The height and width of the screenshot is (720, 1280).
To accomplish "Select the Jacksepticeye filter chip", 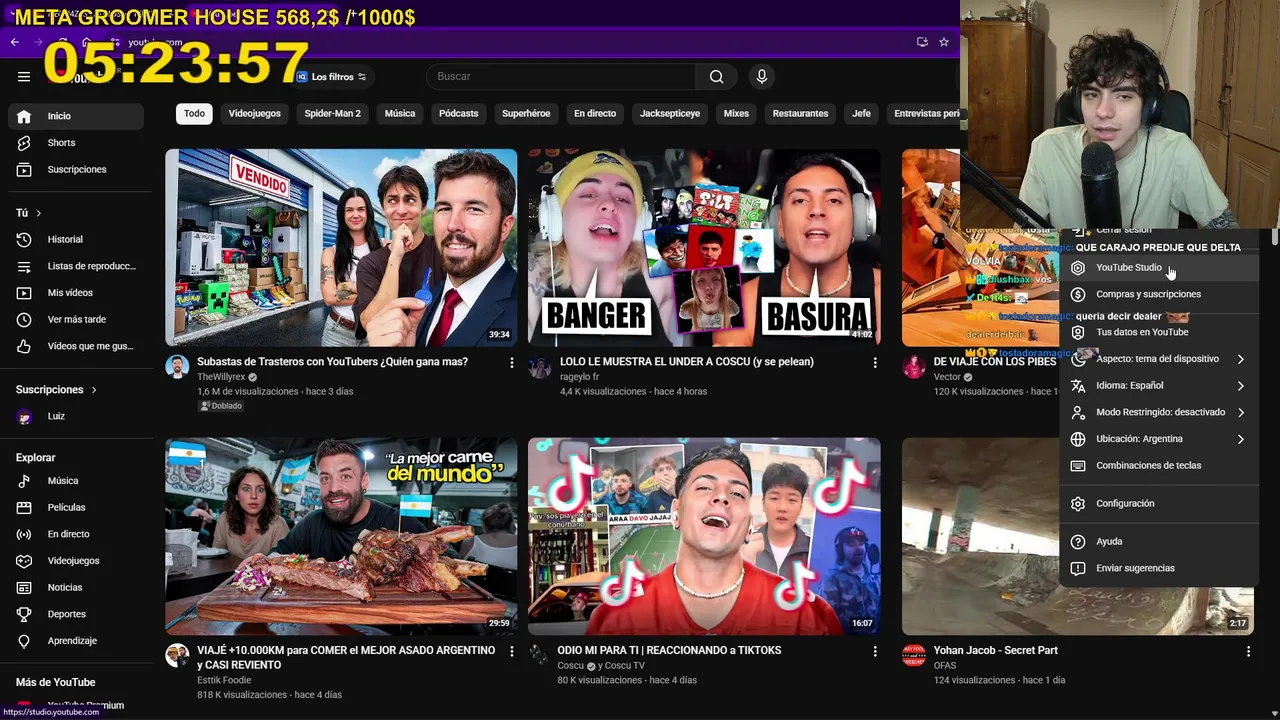I will click(670, 113).
